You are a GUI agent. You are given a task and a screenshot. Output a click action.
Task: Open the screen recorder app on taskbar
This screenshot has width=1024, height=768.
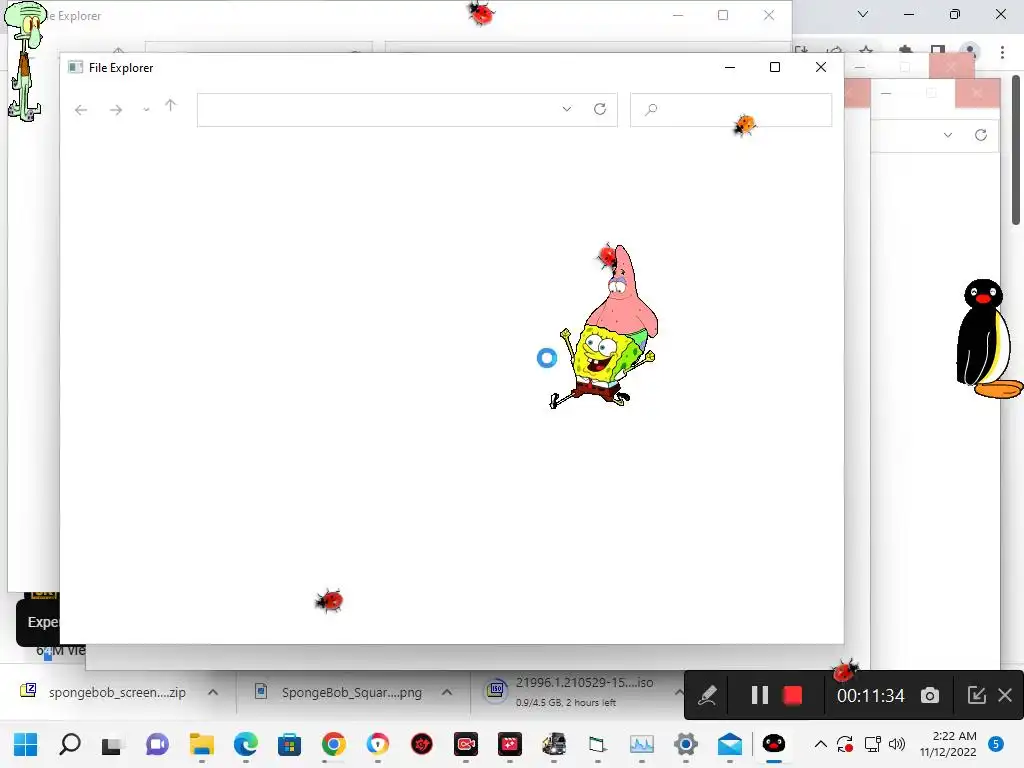(x=466, y=744)
